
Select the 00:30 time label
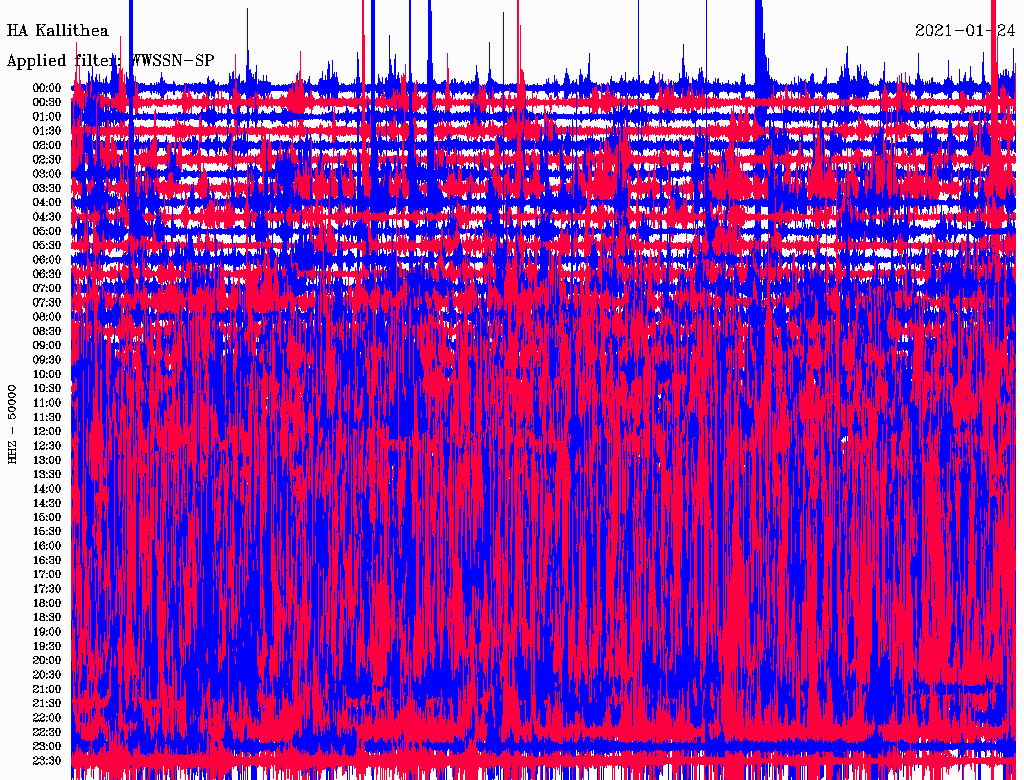47,102
